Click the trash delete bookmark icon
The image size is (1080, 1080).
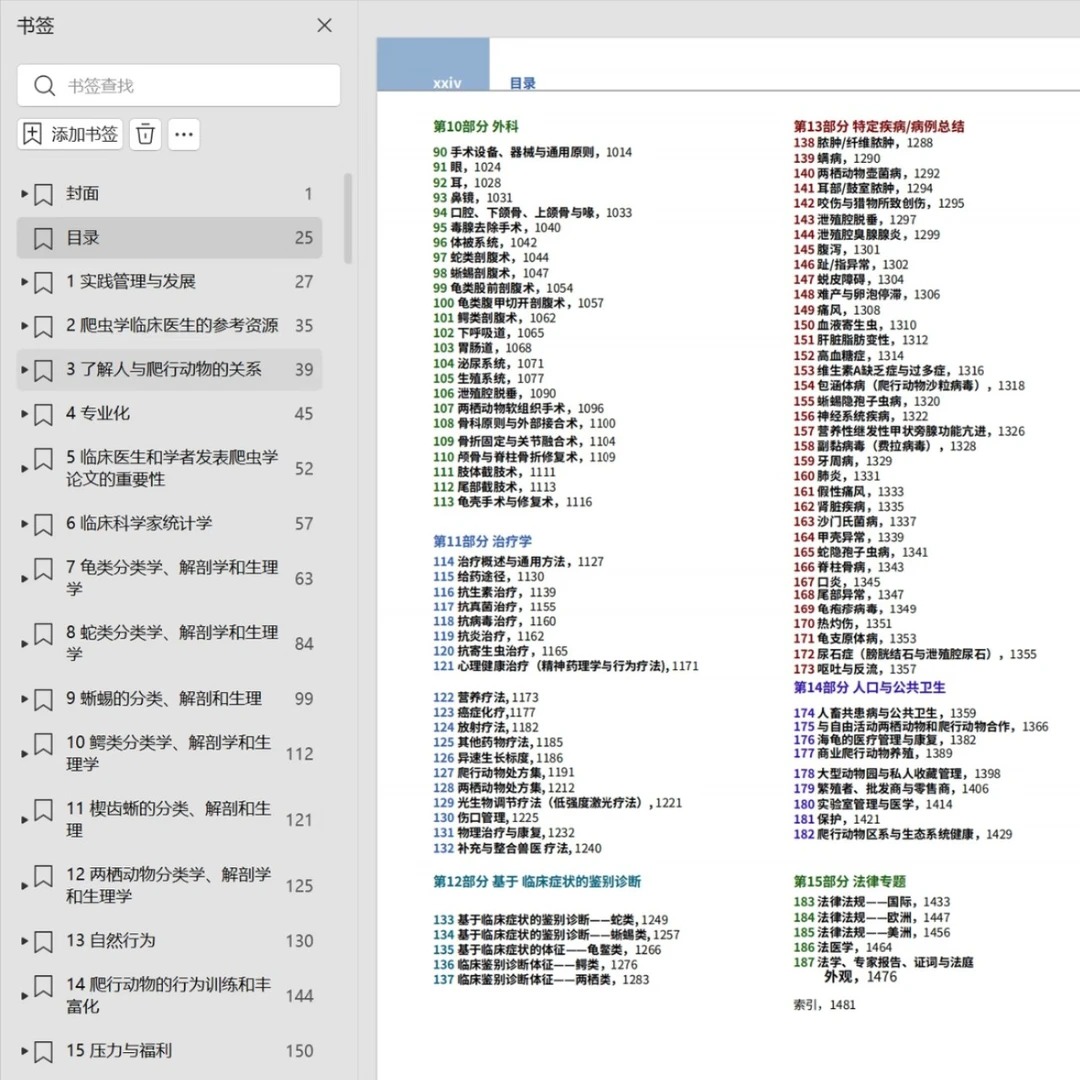146,134
